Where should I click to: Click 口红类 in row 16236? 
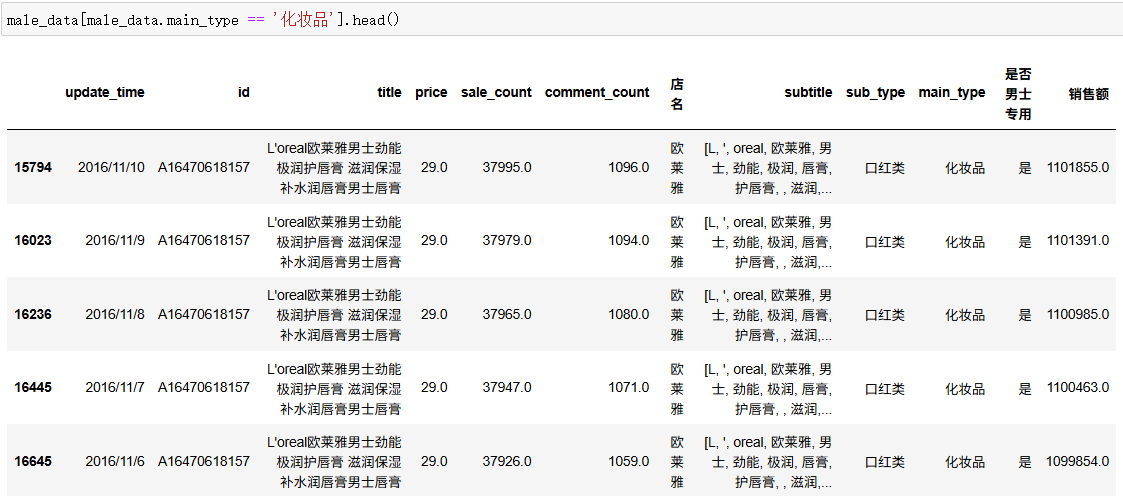coord(885,315)
